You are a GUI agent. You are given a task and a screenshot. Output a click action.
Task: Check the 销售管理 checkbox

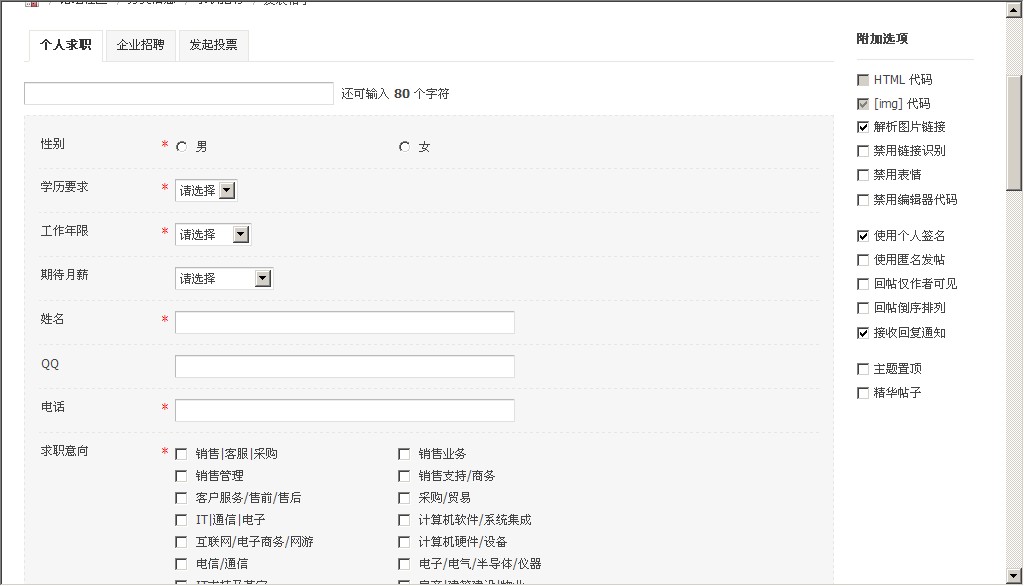pyautogui.click(x=181, y=476)
